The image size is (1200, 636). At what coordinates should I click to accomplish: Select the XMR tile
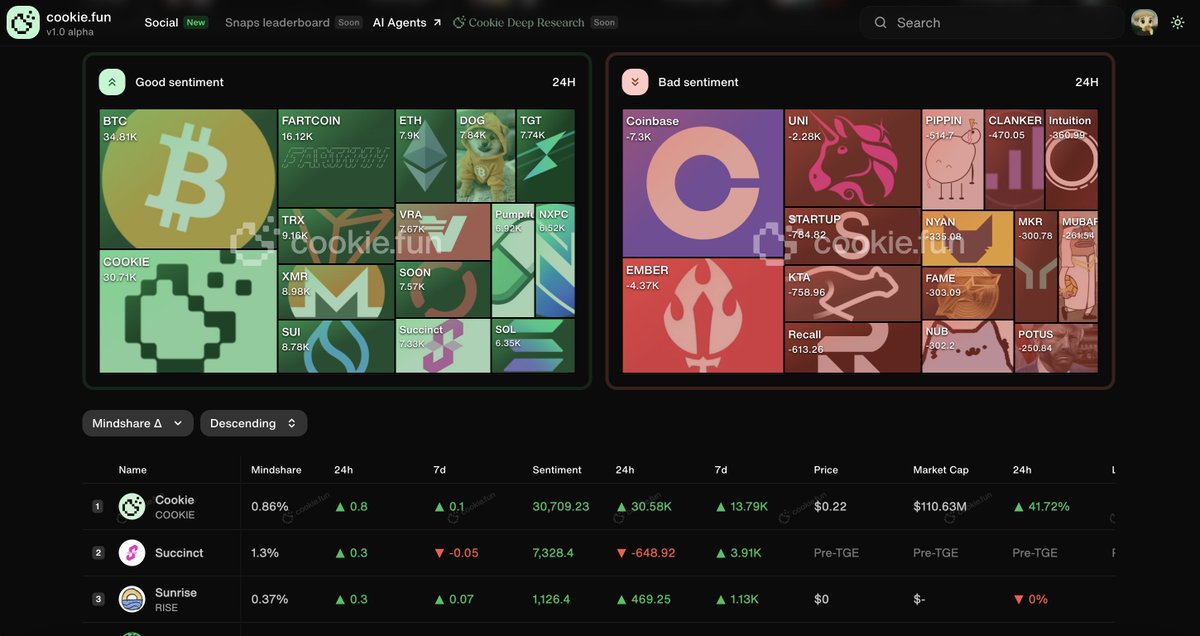pyautogui.click(x=336, y=292)
